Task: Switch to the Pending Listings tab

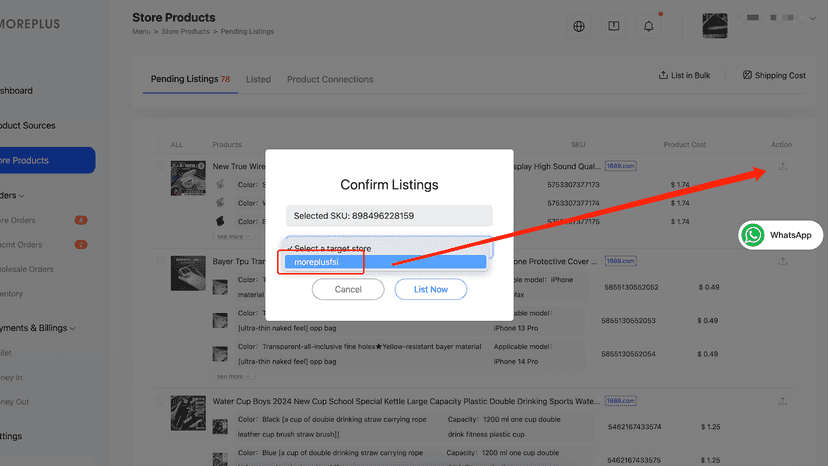Action: [x=190, y=79]
